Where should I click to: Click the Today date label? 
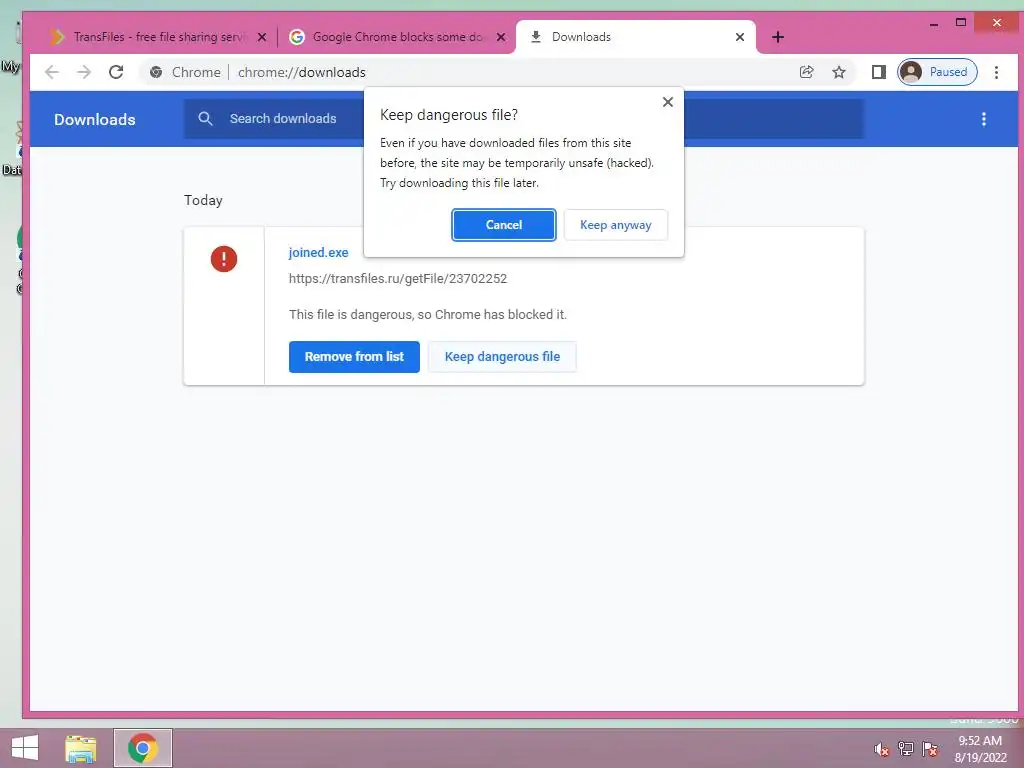[203, 200]
